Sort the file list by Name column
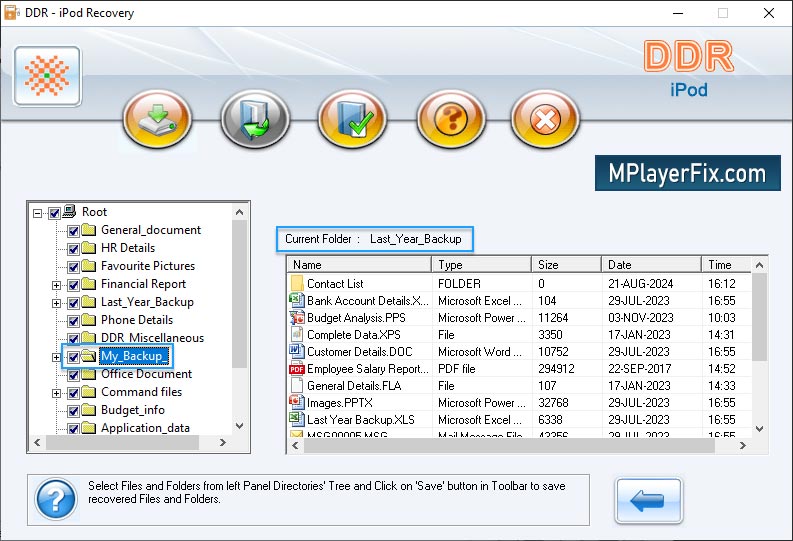 [x=360, y=265]
